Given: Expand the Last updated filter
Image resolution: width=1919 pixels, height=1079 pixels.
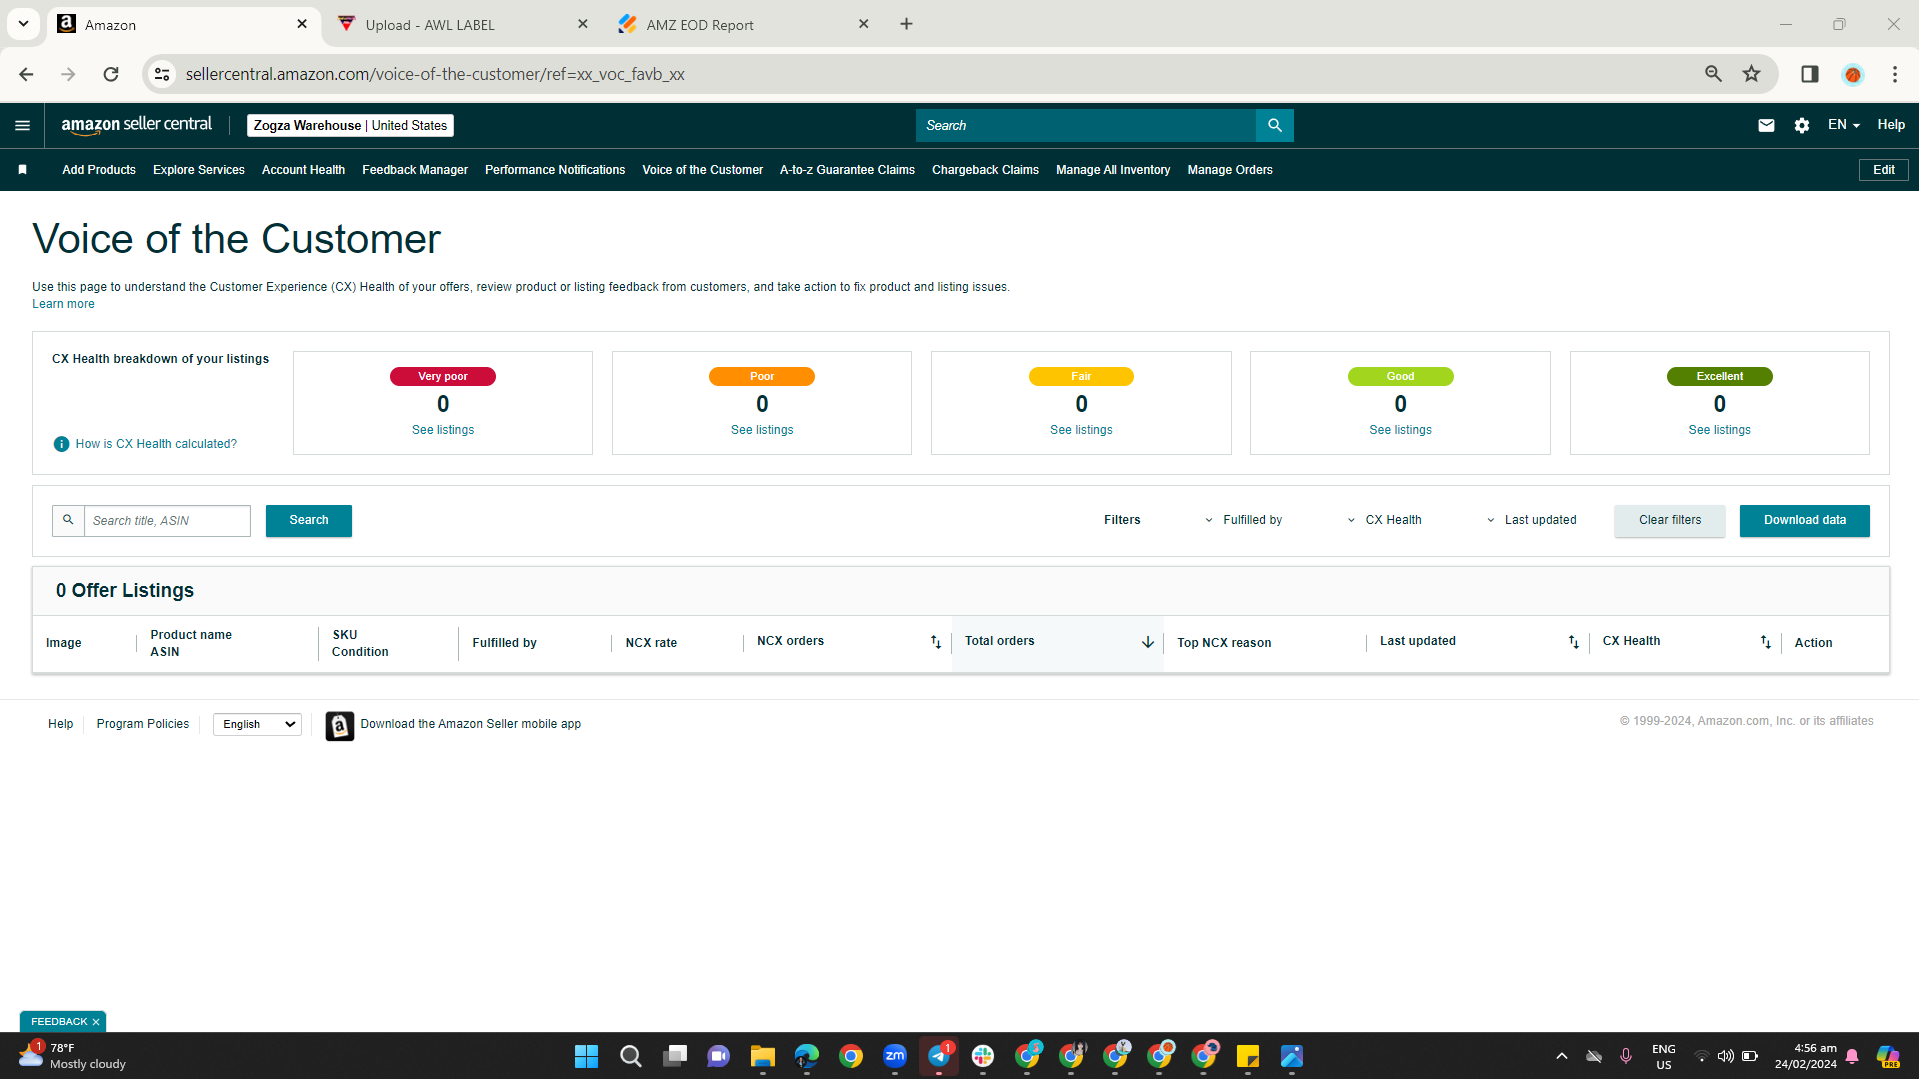Looking at the screenshot, I should point(1531,520).
